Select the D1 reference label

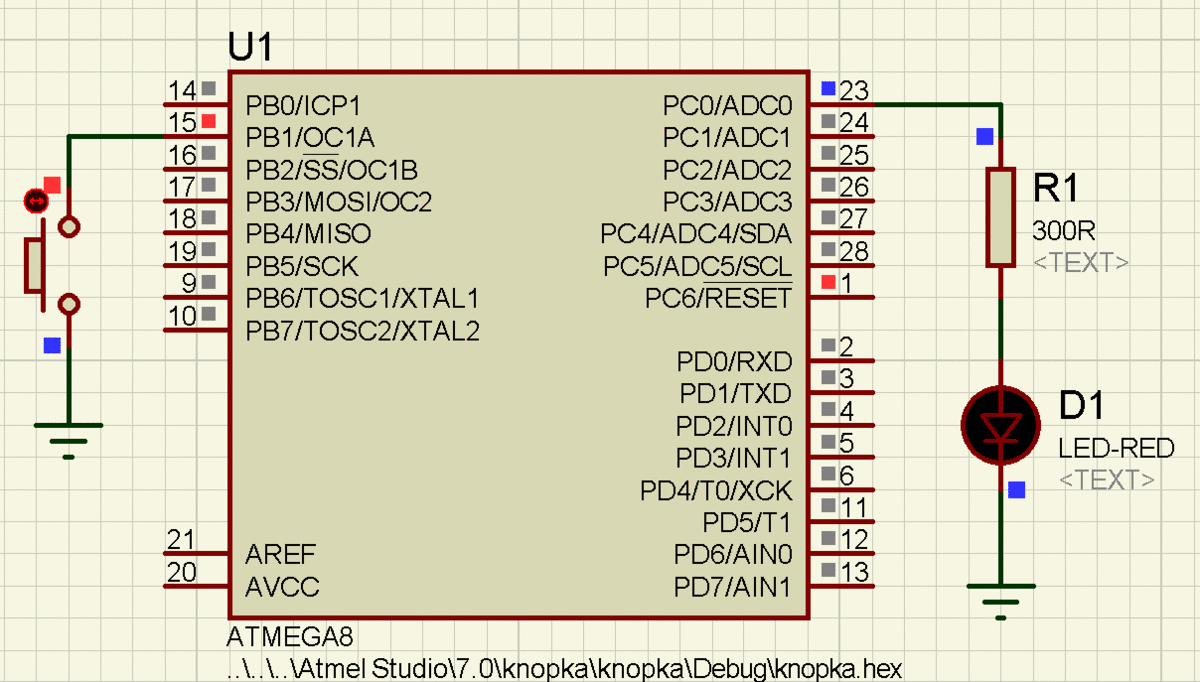[x=1082, y=407]
